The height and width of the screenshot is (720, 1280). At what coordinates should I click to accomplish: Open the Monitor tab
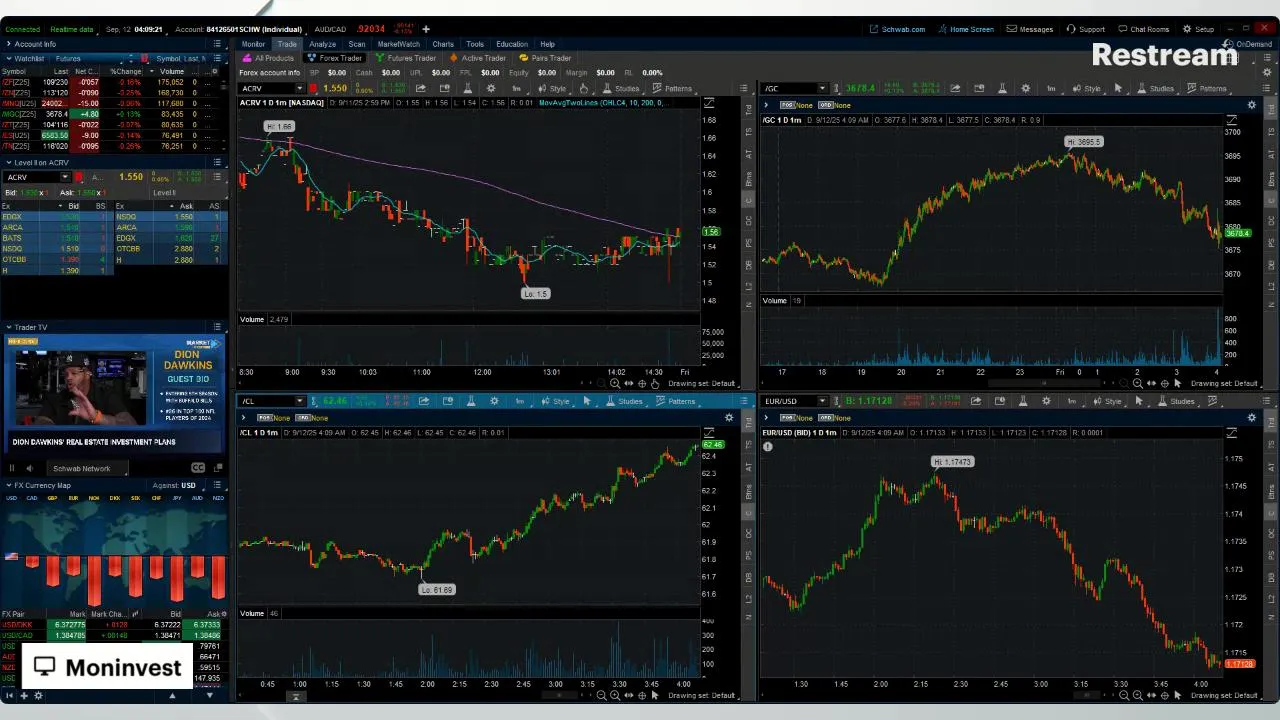(253, 44)
